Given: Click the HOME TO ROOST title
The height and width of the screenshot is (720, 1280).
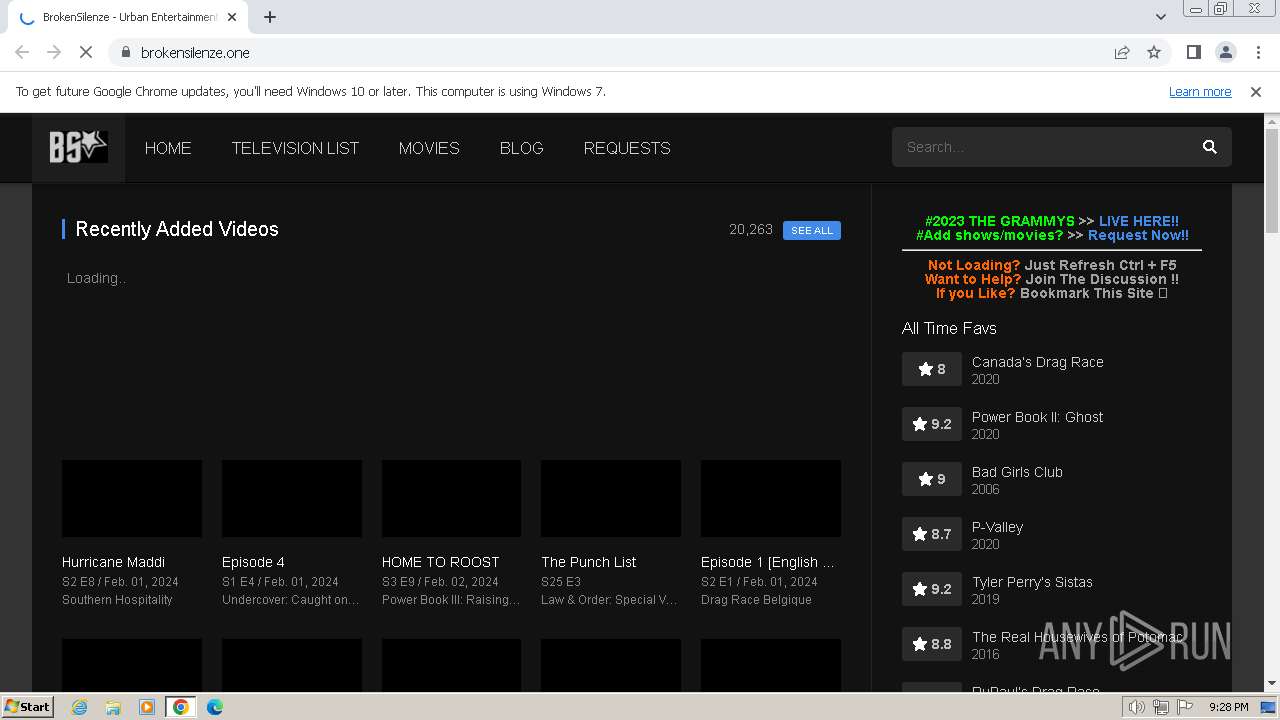Looking at the screenshot, I should tap(440, 562).
